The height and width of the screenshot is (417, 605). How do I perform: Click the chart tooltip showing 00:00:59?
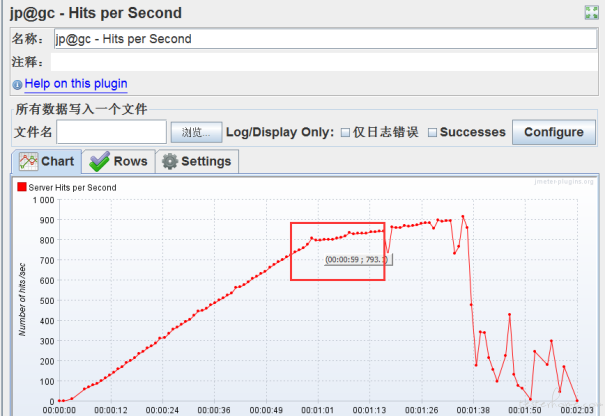tap(357, 260)
